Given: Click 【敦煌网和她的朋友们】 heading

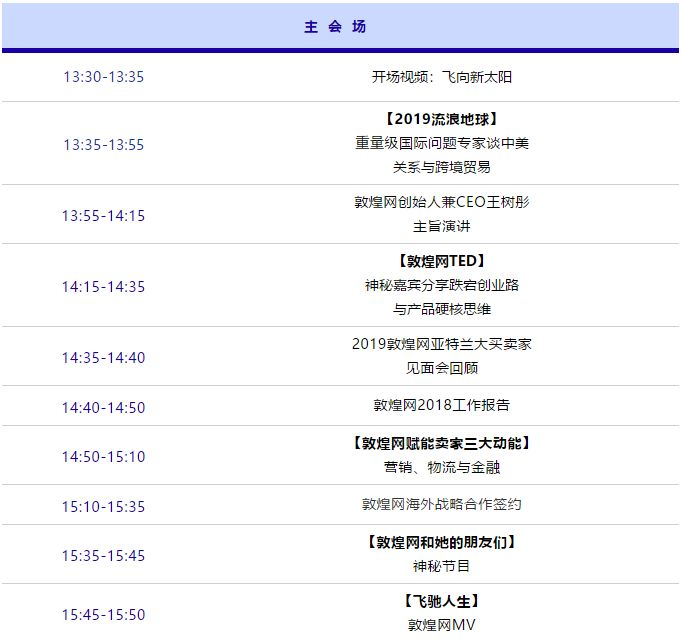Looking at the screenshot, I should coord(442,542).
